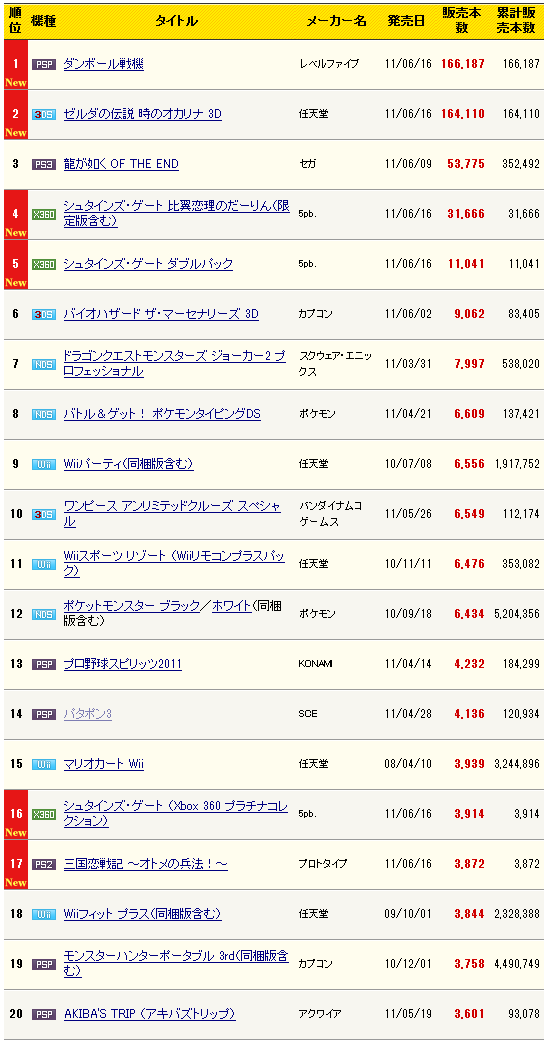Open the ダンボール戦機 title link
The width and height of the screenshot is (548, 1044).
[103, 64]
